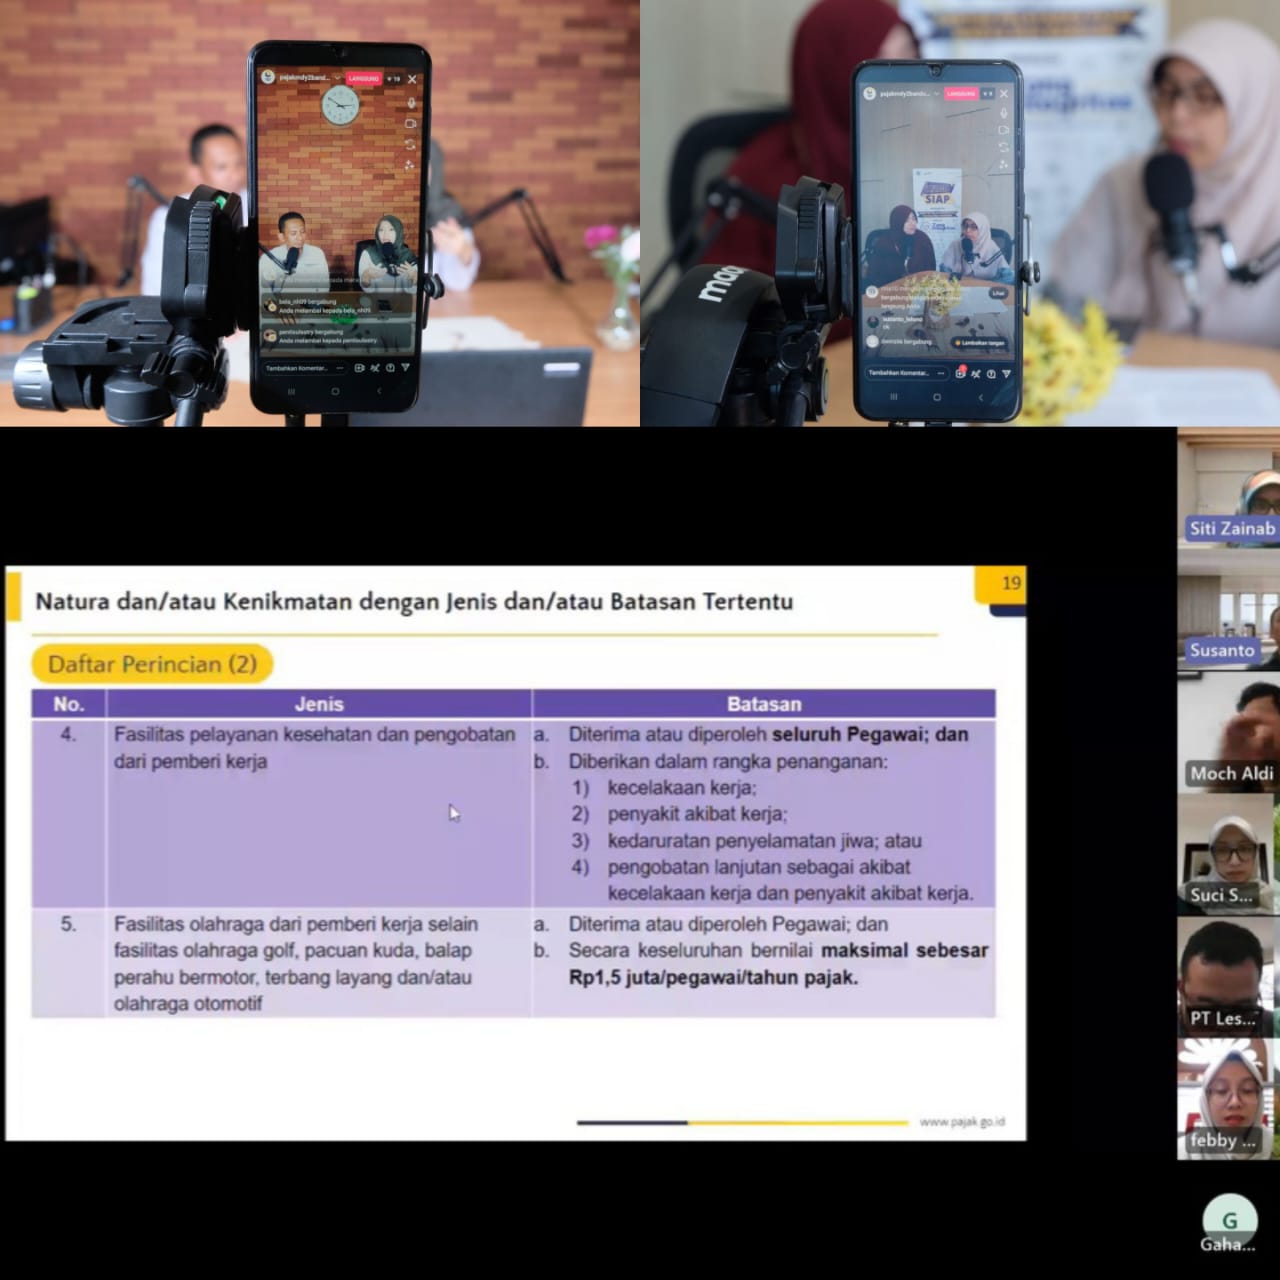Image resolution: width=1280 pixels, height=1280 pixels.
Task: Tap add guest icon on right phone
Action: [x=960, y=373]
